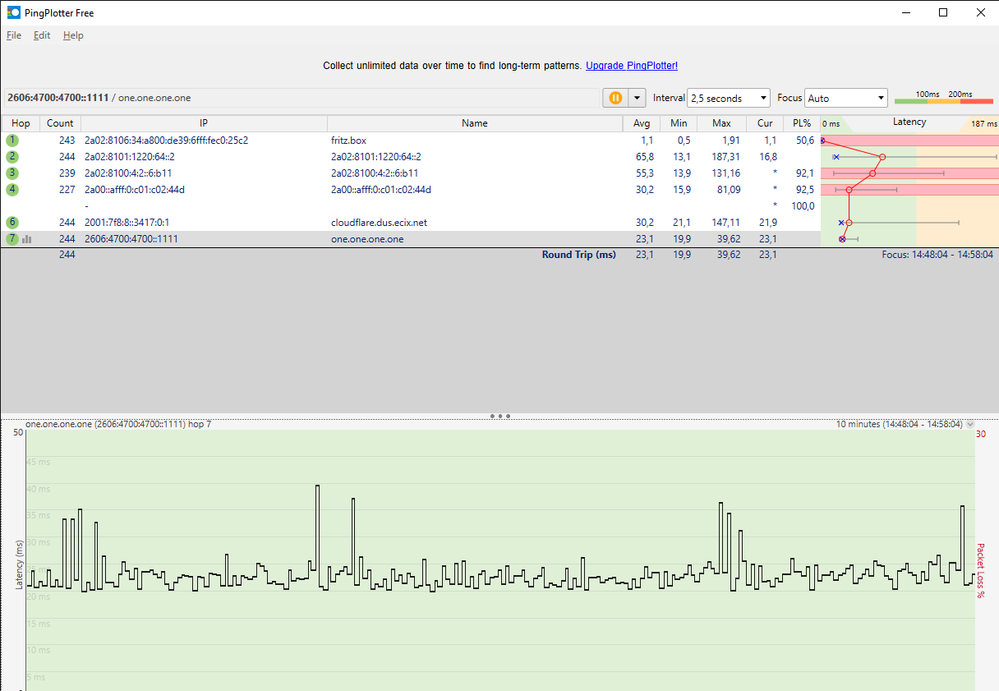Open the Focus Auto combo box

pyautogui.click(x=845, y=98)
